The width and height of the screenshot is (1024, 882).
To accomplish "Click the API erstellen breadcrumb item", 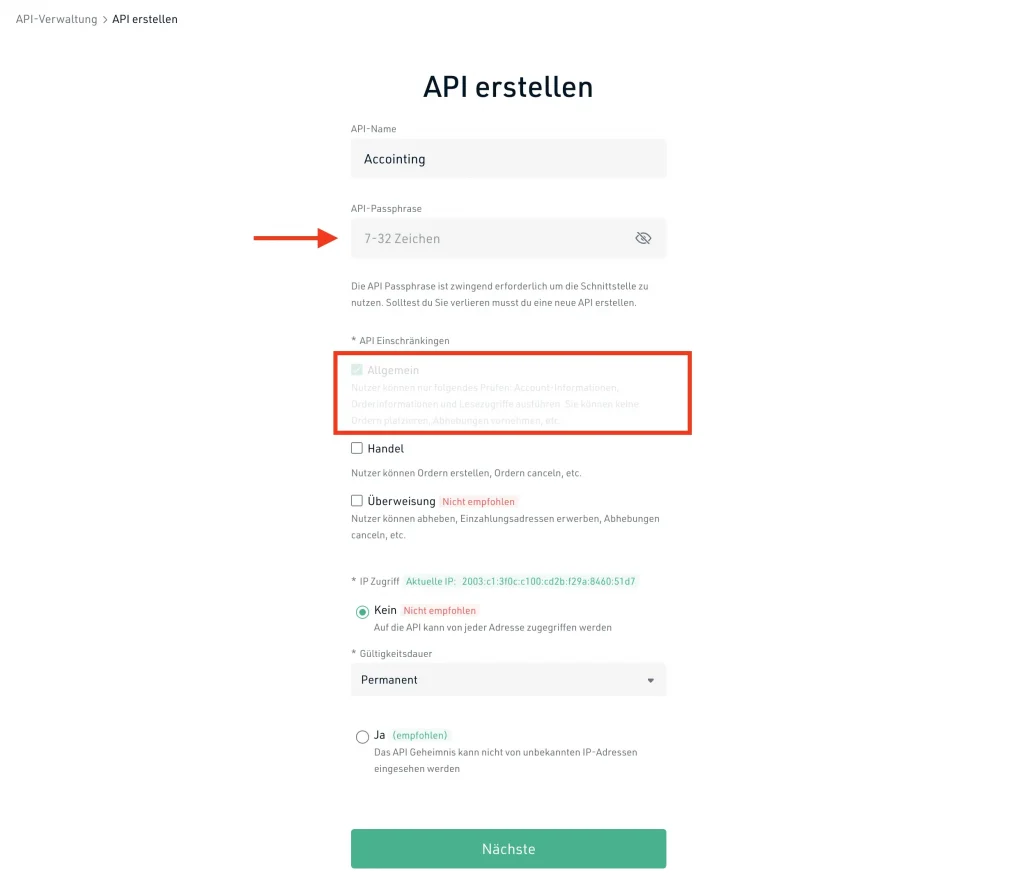I will pyautogui.click(x=145, y=19).
